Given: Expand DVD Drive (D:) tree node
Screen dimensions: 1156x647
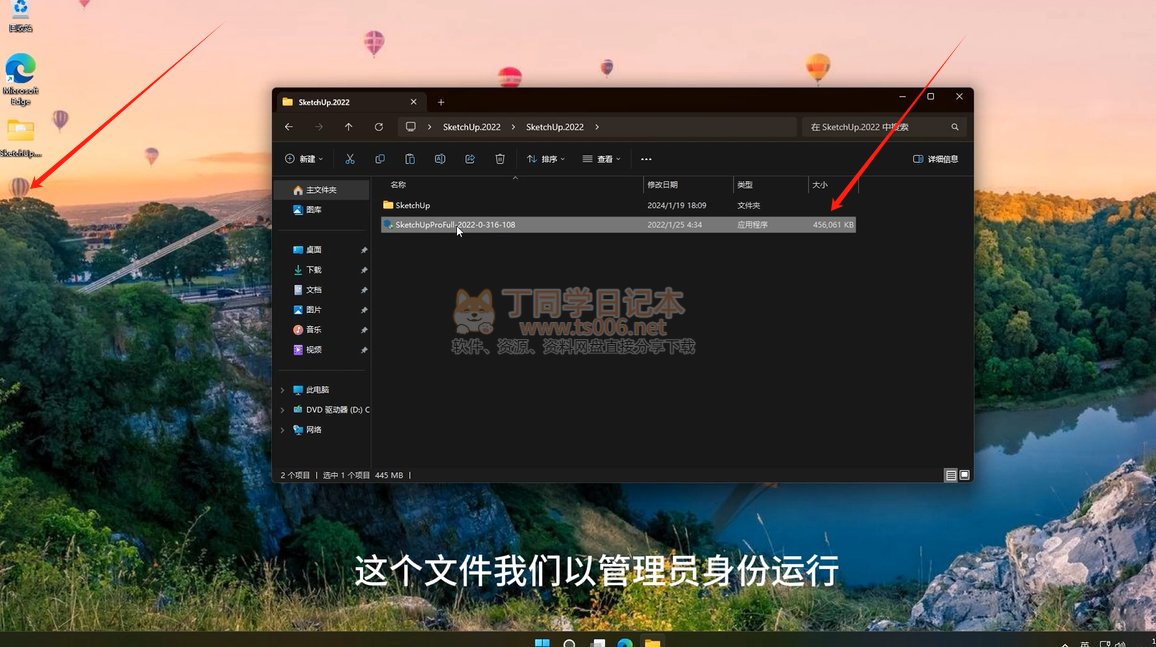Looking at the screenshot, I should [282, 410].
